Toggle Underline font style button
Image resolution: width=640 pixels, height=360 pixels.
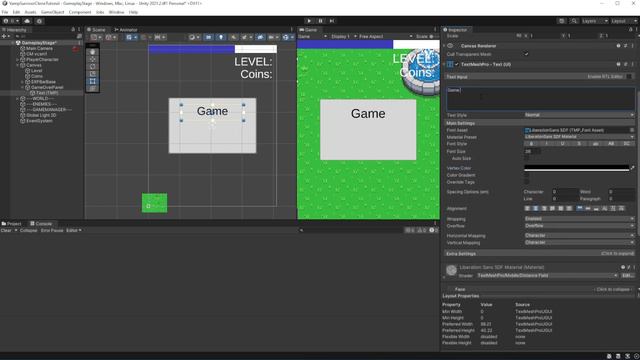pyautogui.click(x=562, y=144)
